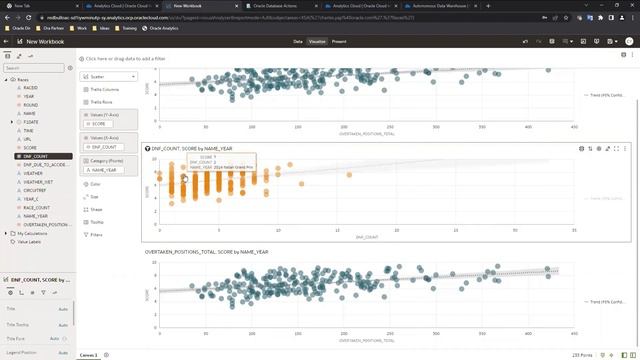Open the General properties tab icon
The image size is (640, 360).
(x=11, y=293)
